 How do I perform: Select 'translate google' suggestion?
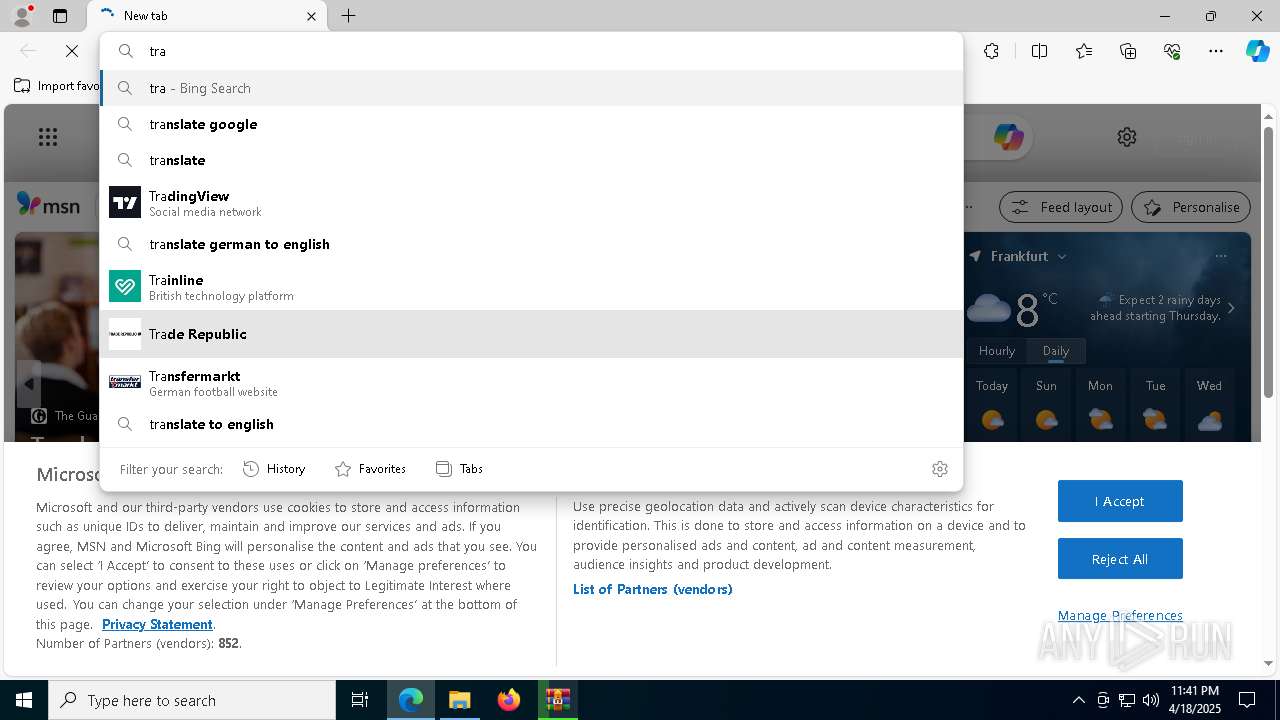(x=531, y=124)
